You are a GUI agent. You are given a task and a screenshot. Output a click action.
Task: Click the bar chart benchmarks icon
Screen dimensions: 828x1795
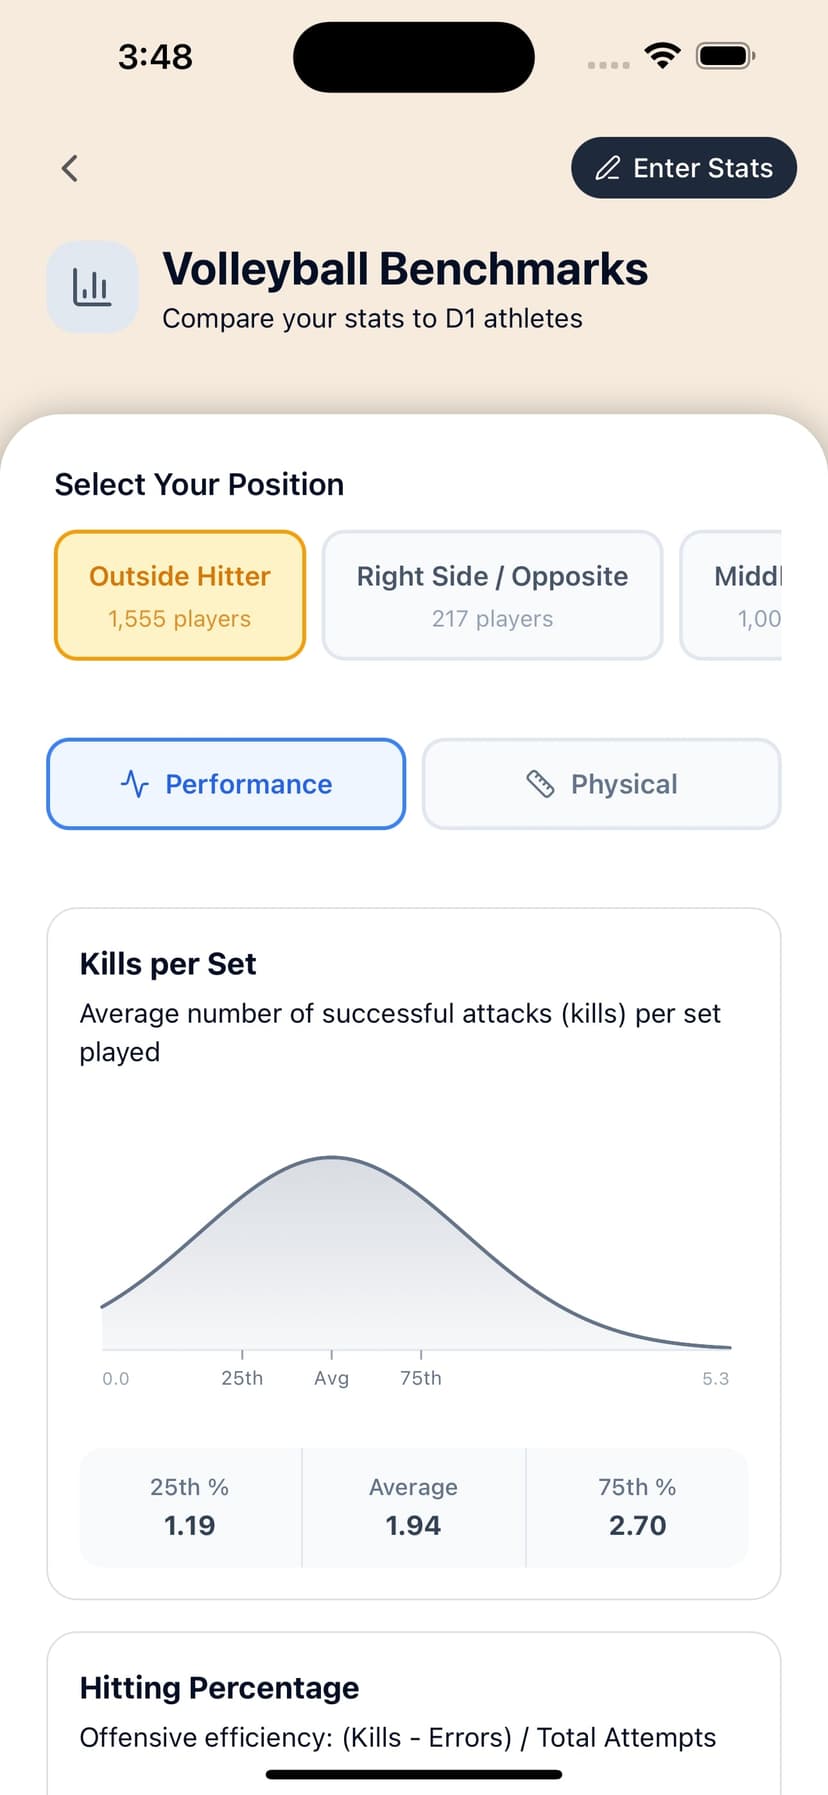(92, 285)
